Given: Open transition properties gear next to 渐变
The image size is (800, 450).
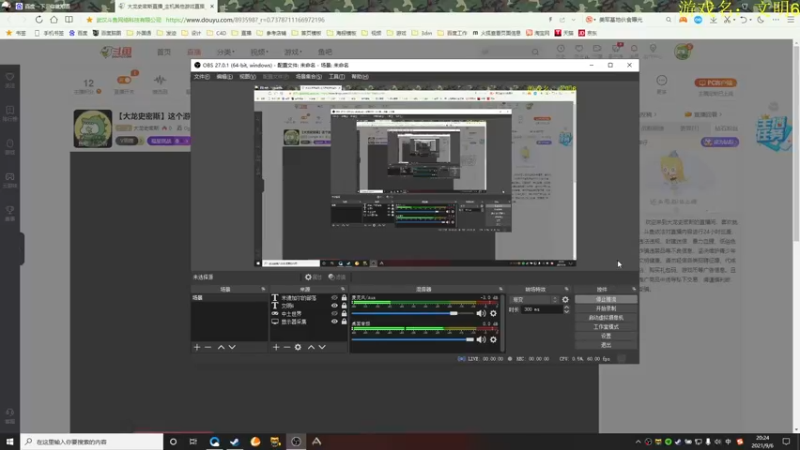Looking at the screenshot, I should pyautogui.click(x=565, y=299).
